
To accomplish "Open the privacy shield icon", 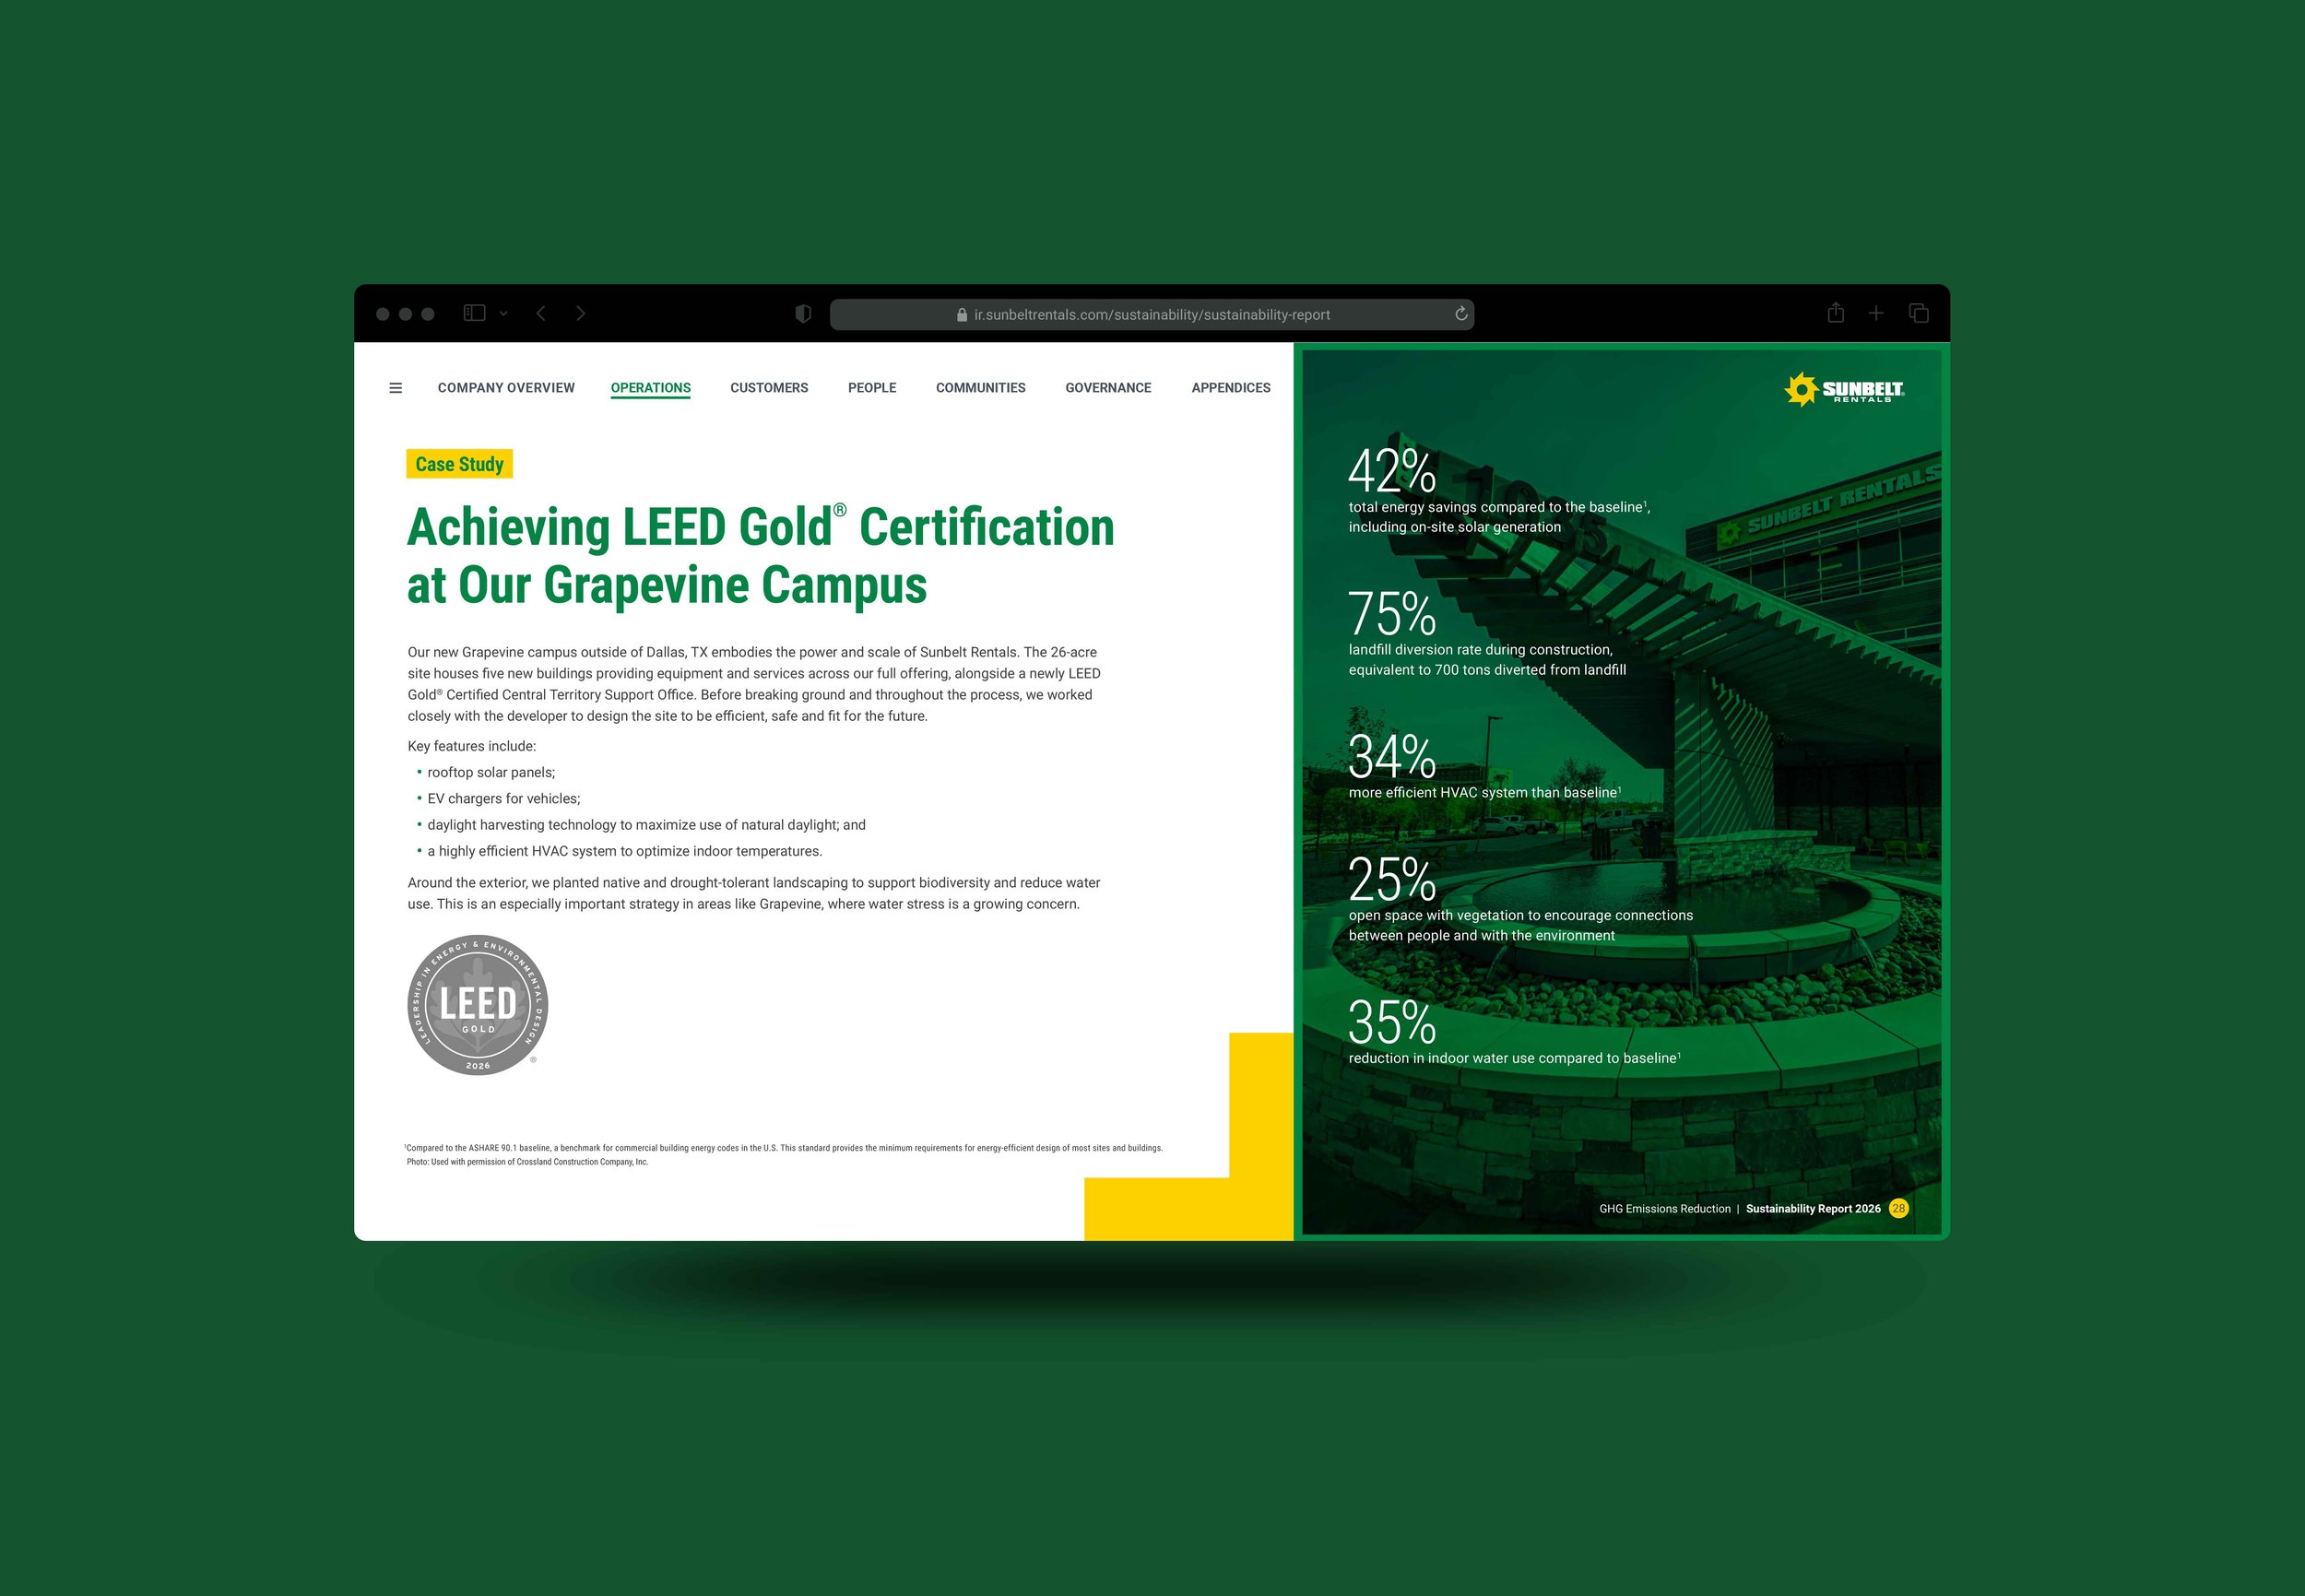I will 802,314.
